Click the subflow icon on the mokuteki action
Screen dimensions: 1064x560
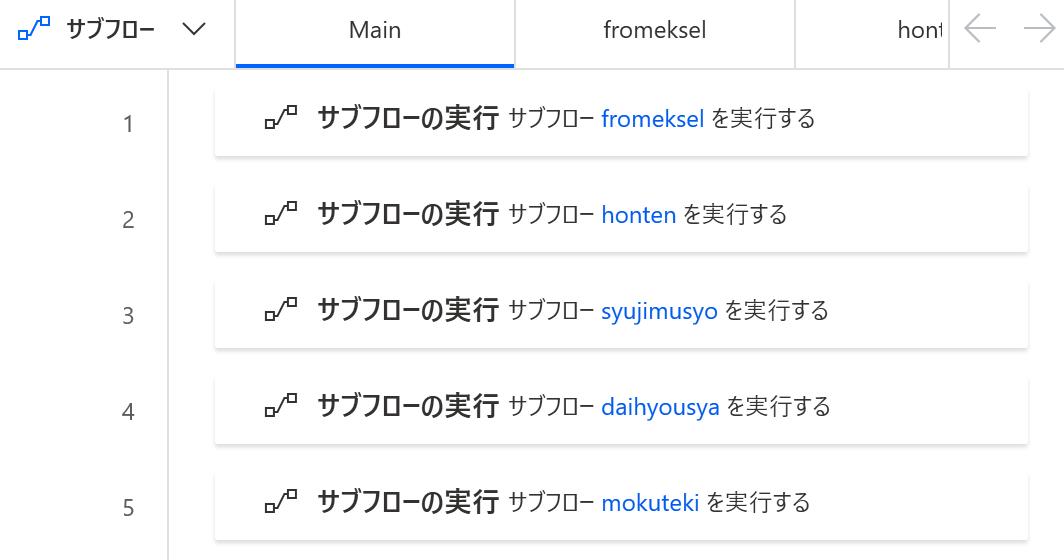(x=281, y=502)
